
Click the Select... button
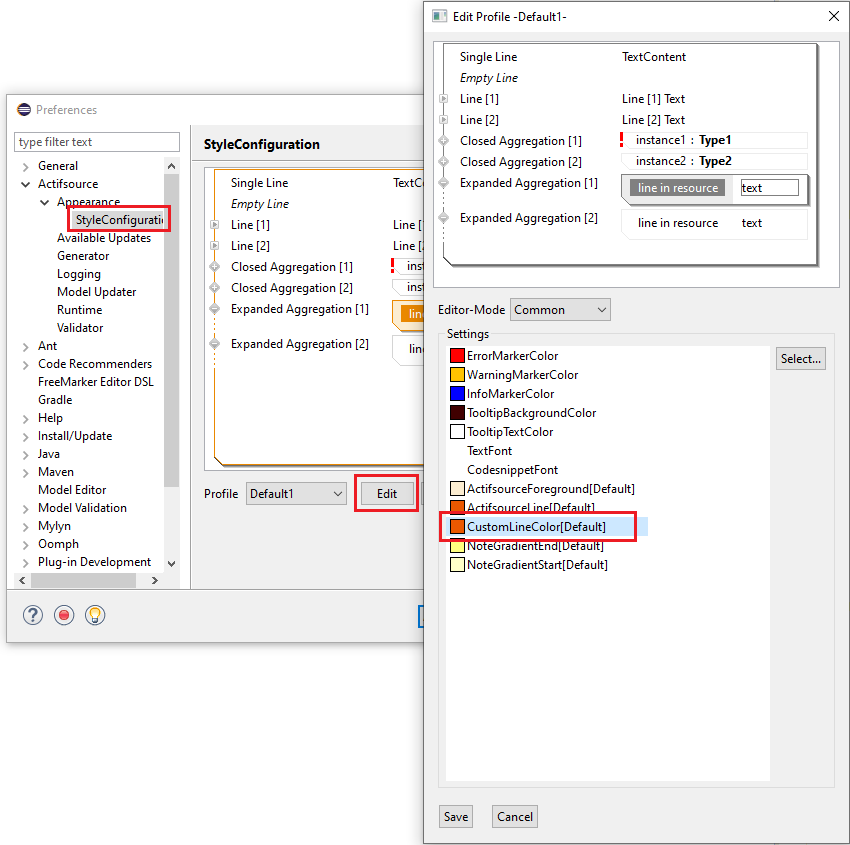click(x=800, y=359)
